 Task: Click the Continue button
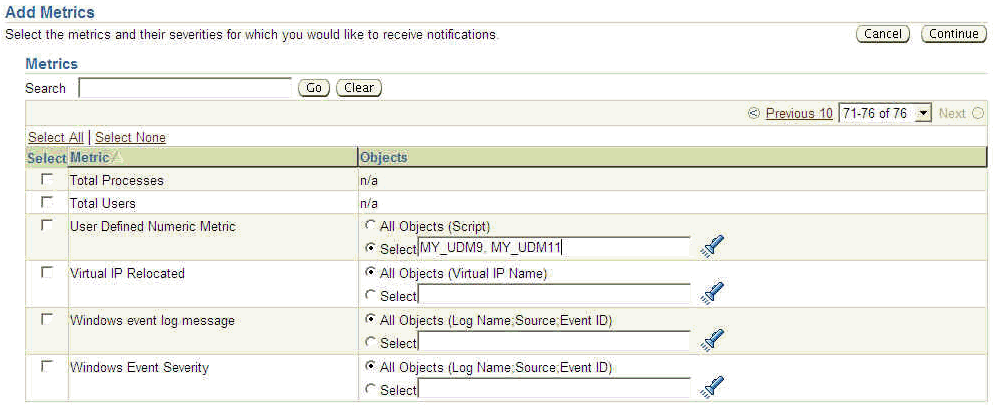pyautogui.click(x=953, y=34)
